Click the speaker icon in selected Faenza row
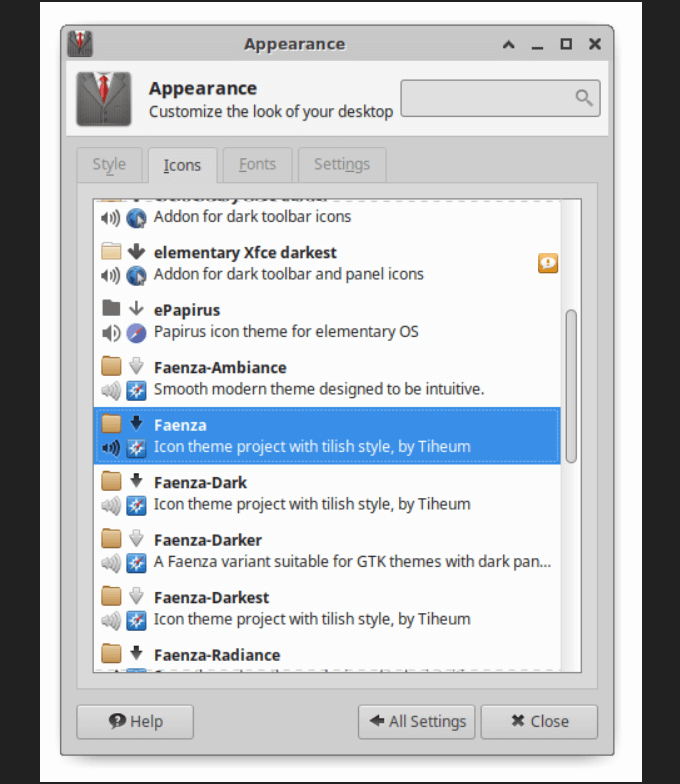Viewport: 680px width, 784px height. coord(111,448)
